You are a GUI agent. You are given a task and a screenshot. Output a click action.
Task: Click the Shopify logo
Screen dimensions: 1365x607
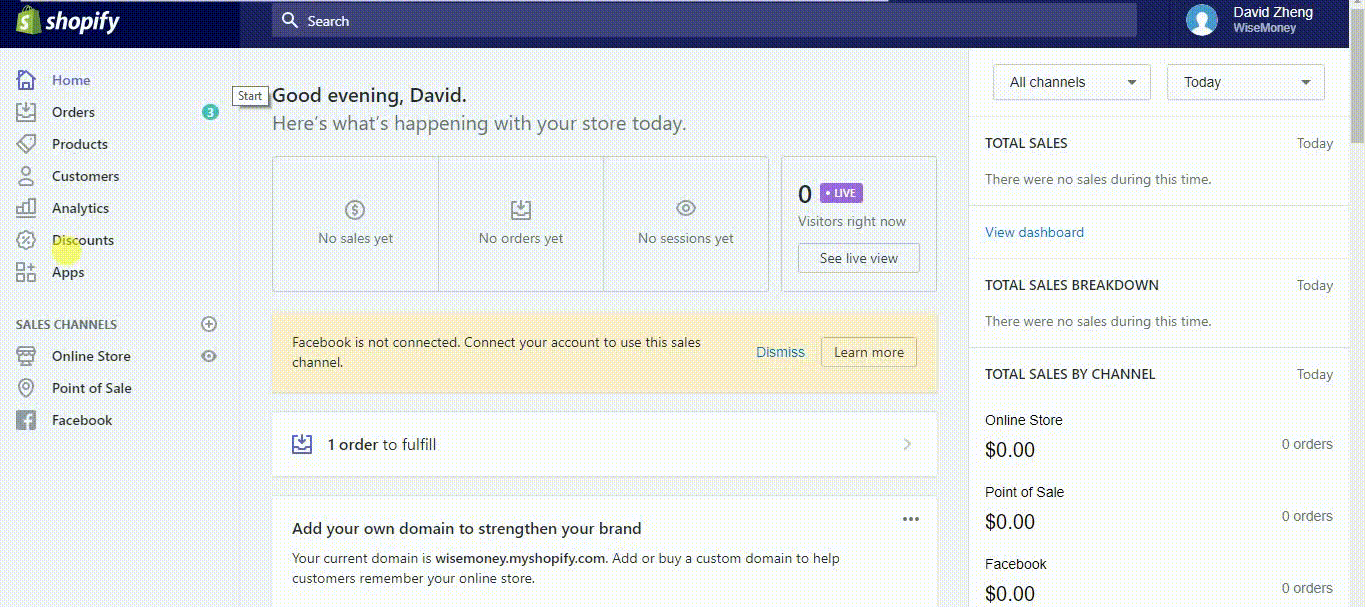coord(67,22)
